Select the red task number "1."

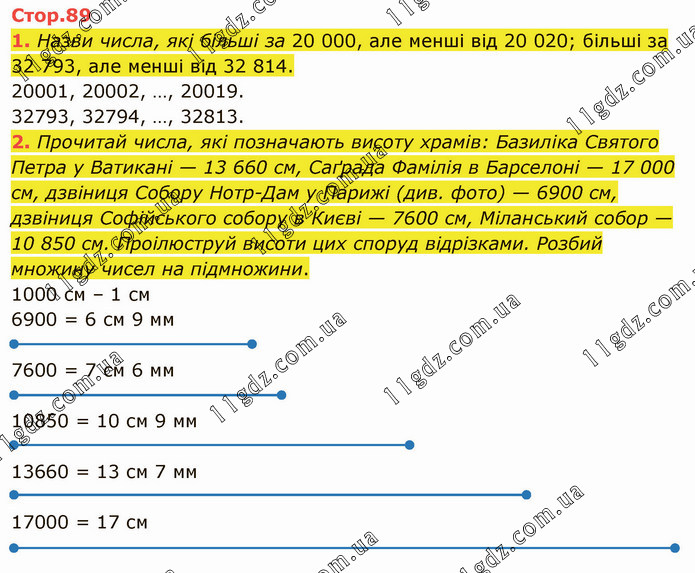(20, 41)
